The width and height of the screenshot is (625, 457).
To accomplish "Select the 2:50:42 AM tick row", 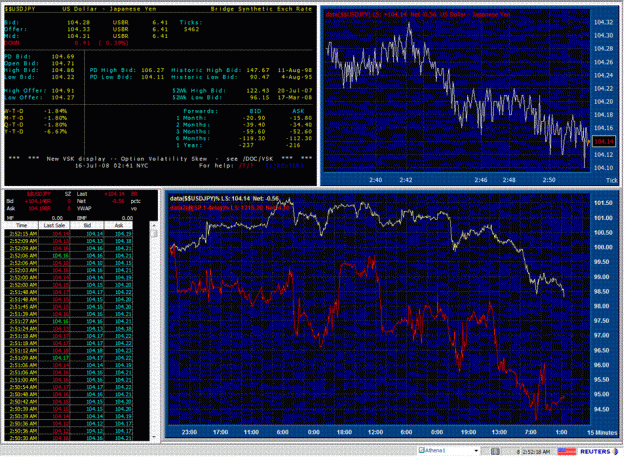I will pyautogui.click(x=69, y=402).
